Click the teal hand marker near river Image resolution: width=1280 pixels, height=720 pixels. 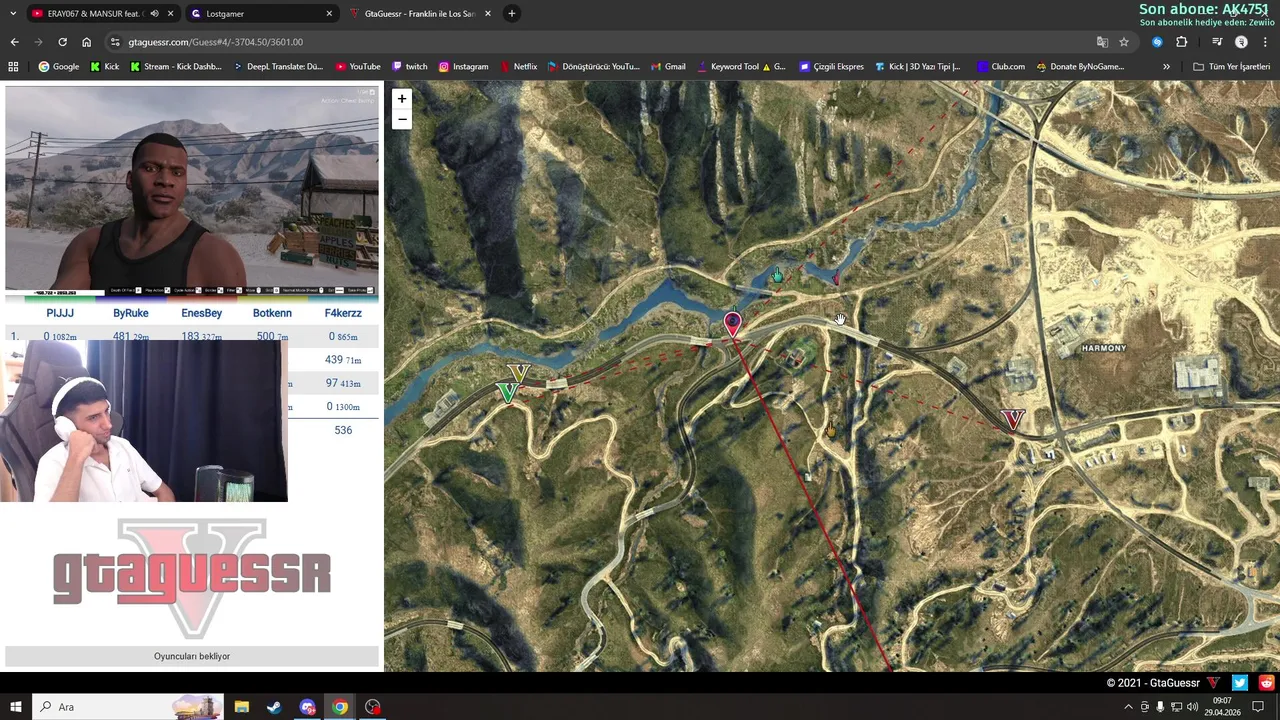pyautogui.click(x=777, y=276)
